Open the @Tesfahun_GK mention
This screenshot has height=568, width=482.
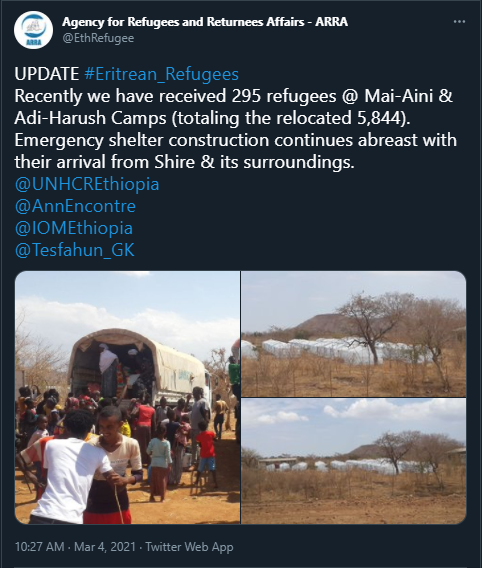click(75, 250)
